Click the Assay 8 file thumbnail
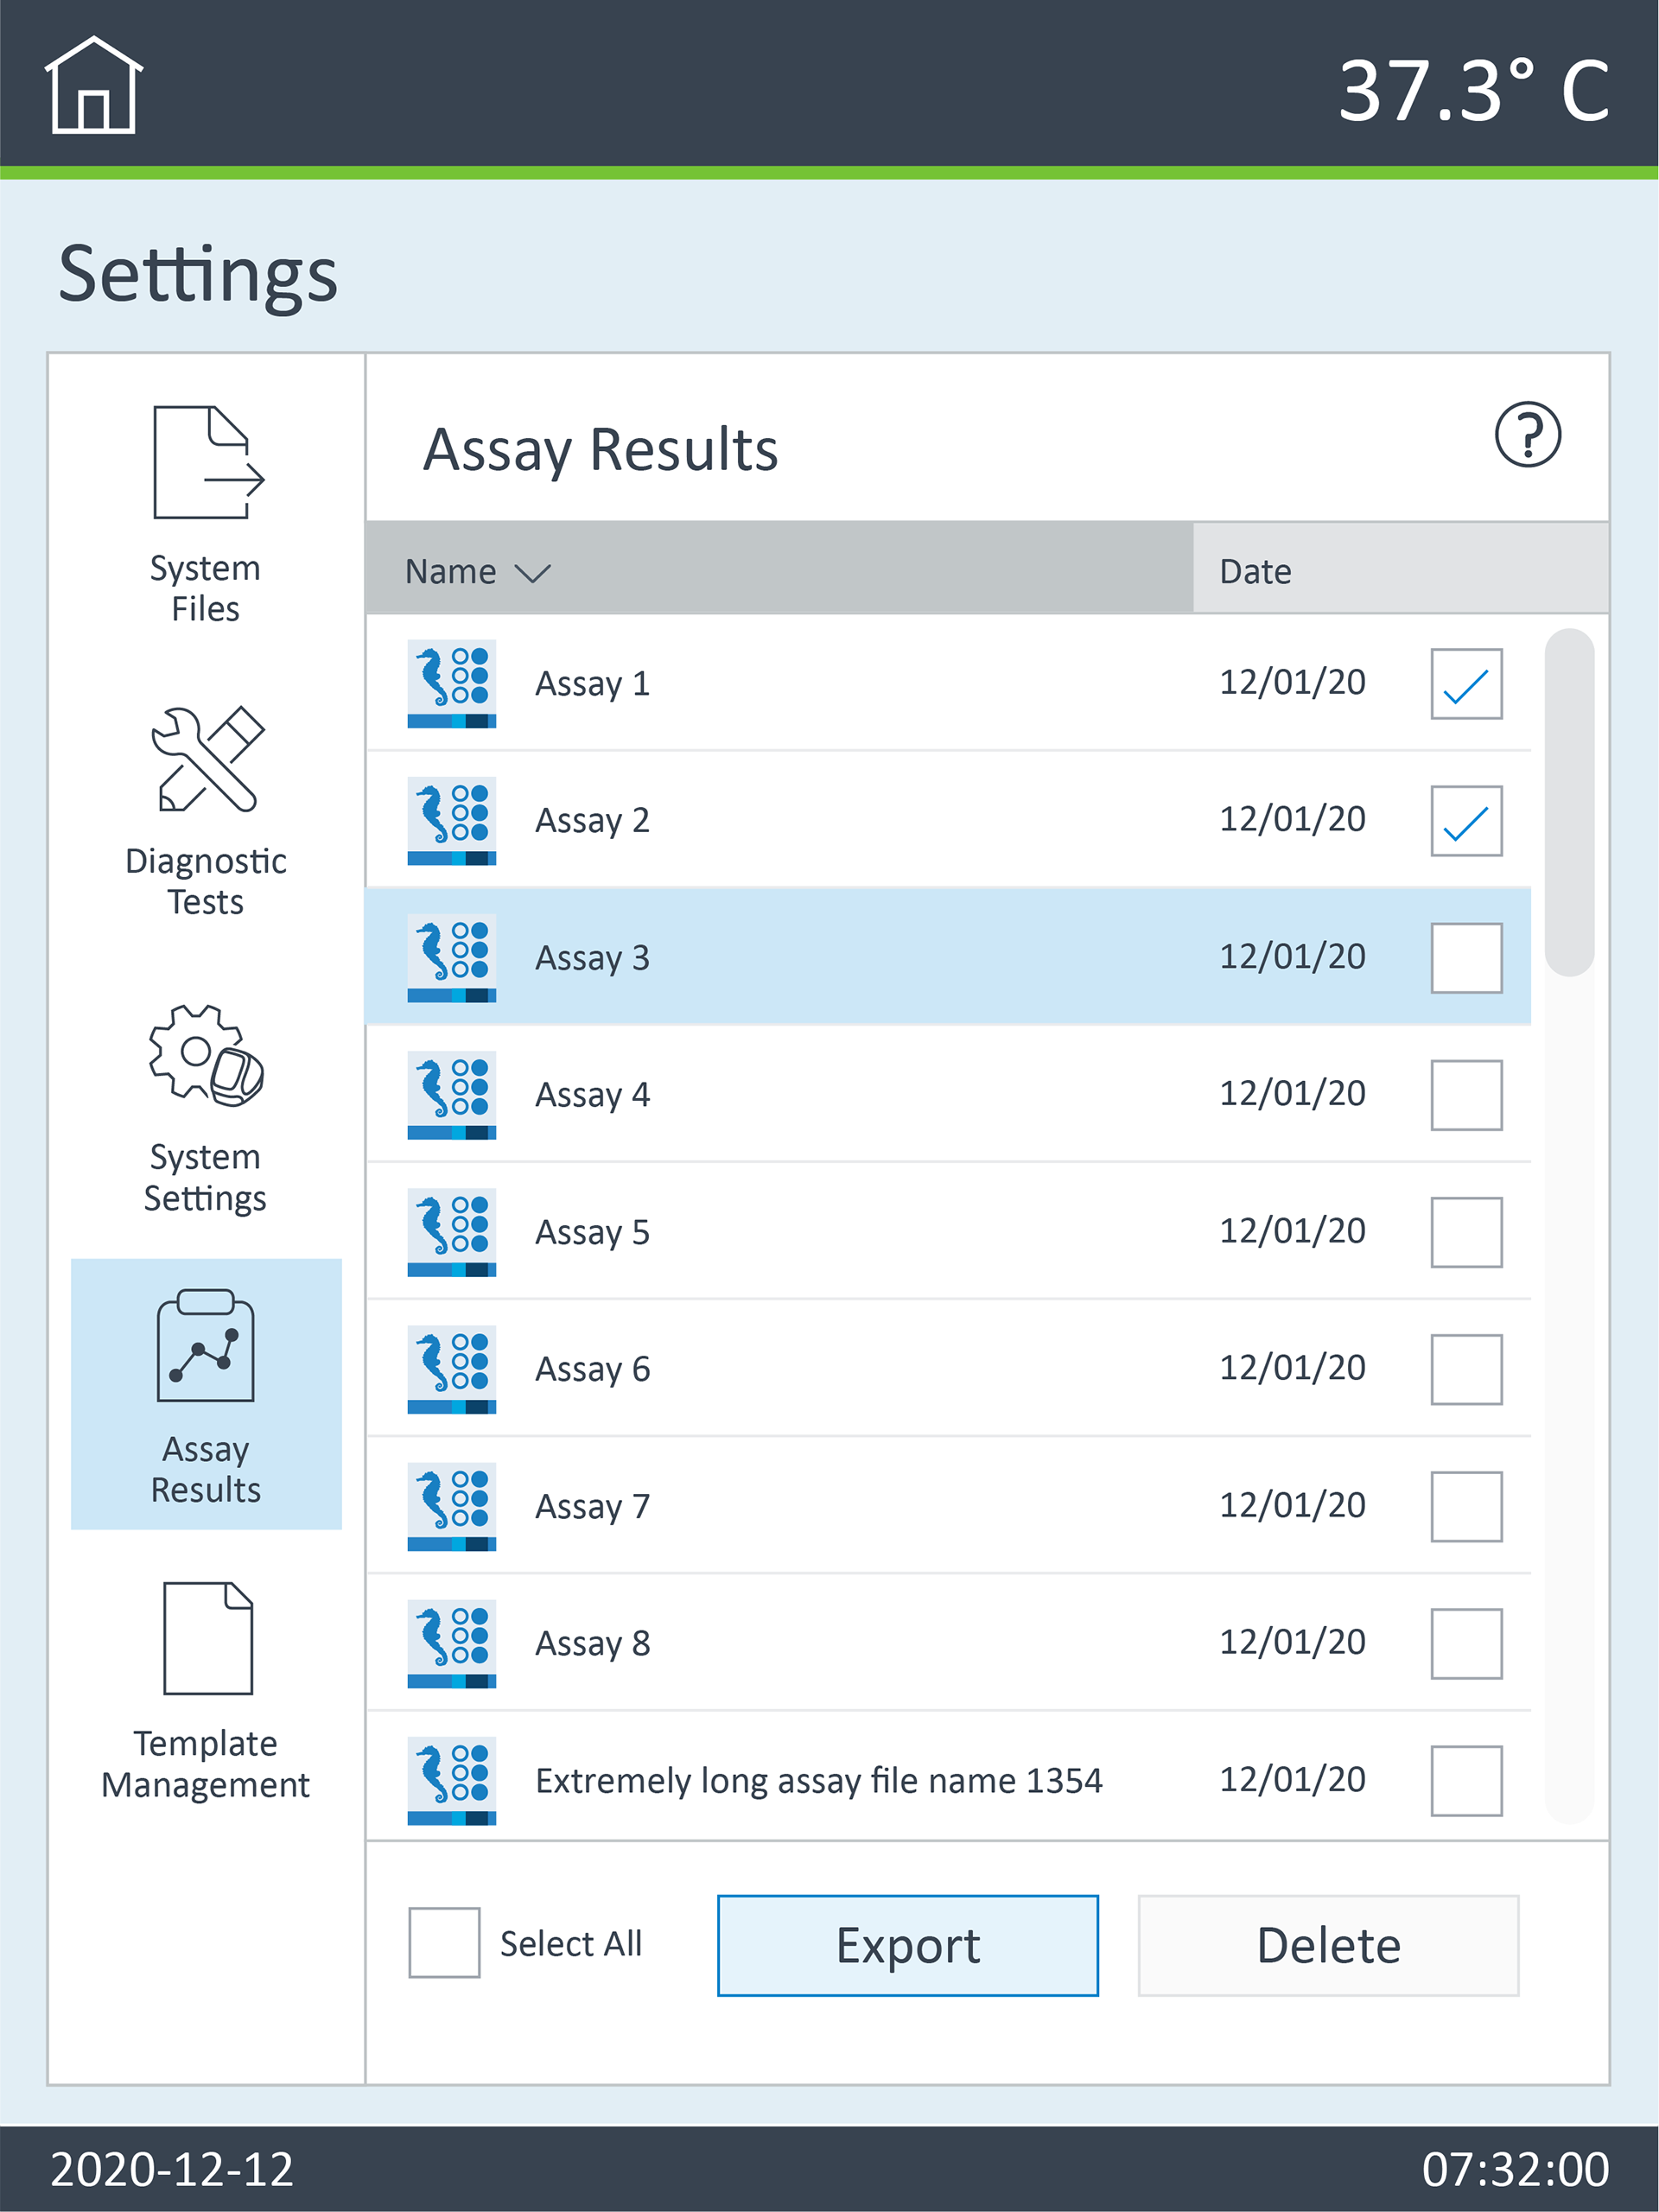The width and height of the screenshot is (1659, 2212). [452, 1643]
